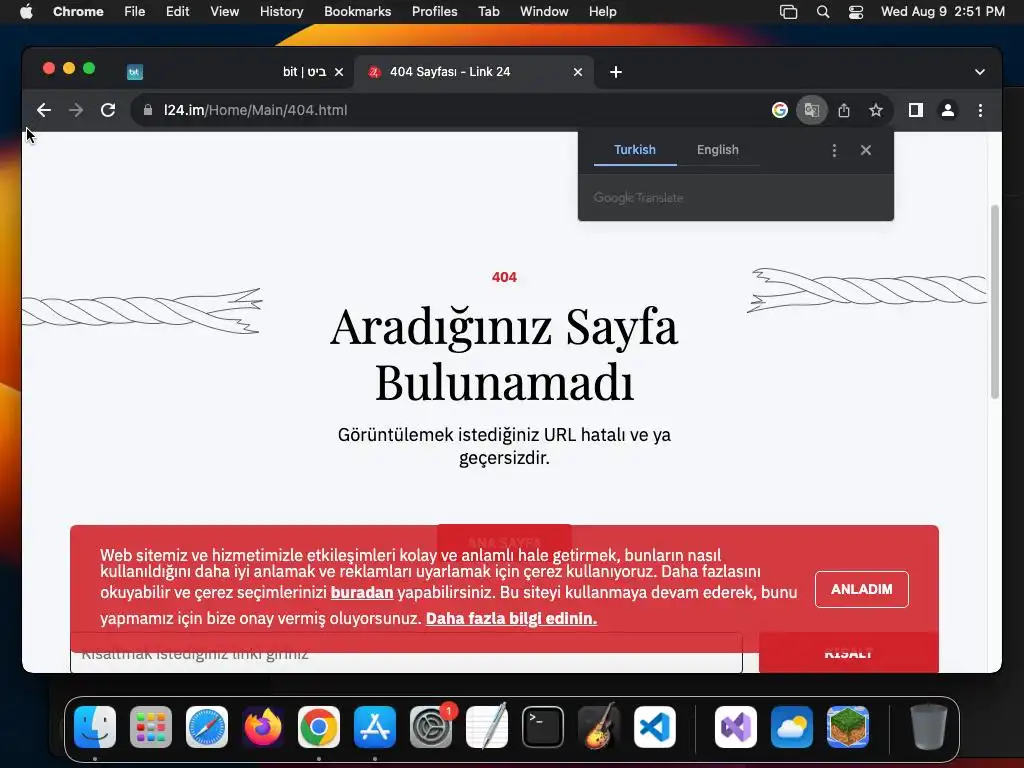Open 'Daha fazla bilgi edinin.' link
Image resolution: width=1024 pixels, height=768 pixels.
(x=511, y=618)
